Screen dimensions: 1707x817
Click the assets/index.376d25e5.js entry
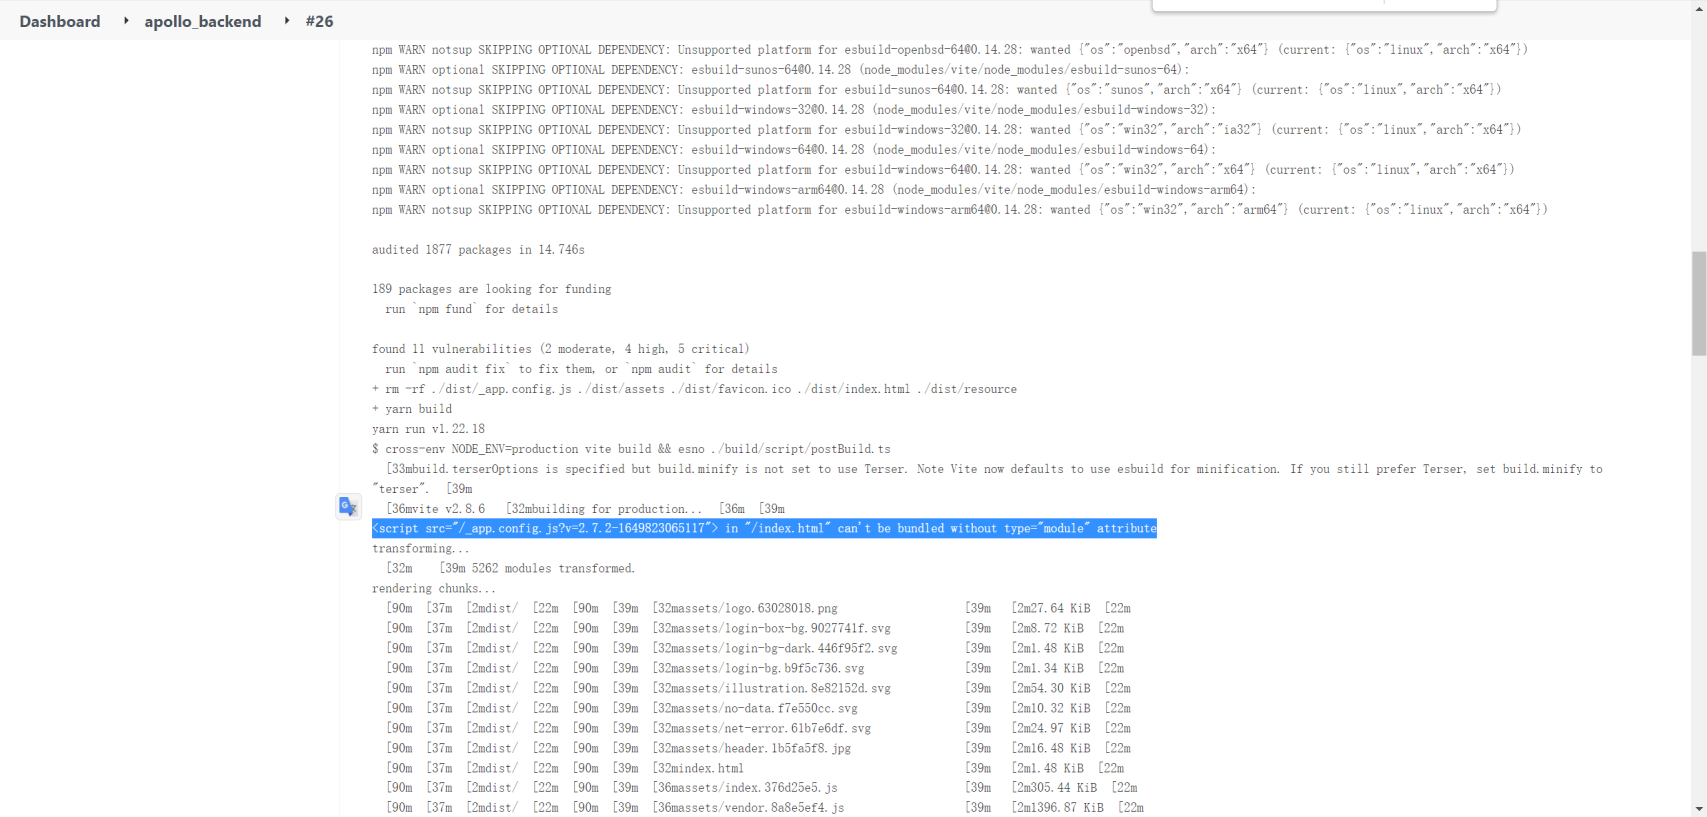click(745, 788)
